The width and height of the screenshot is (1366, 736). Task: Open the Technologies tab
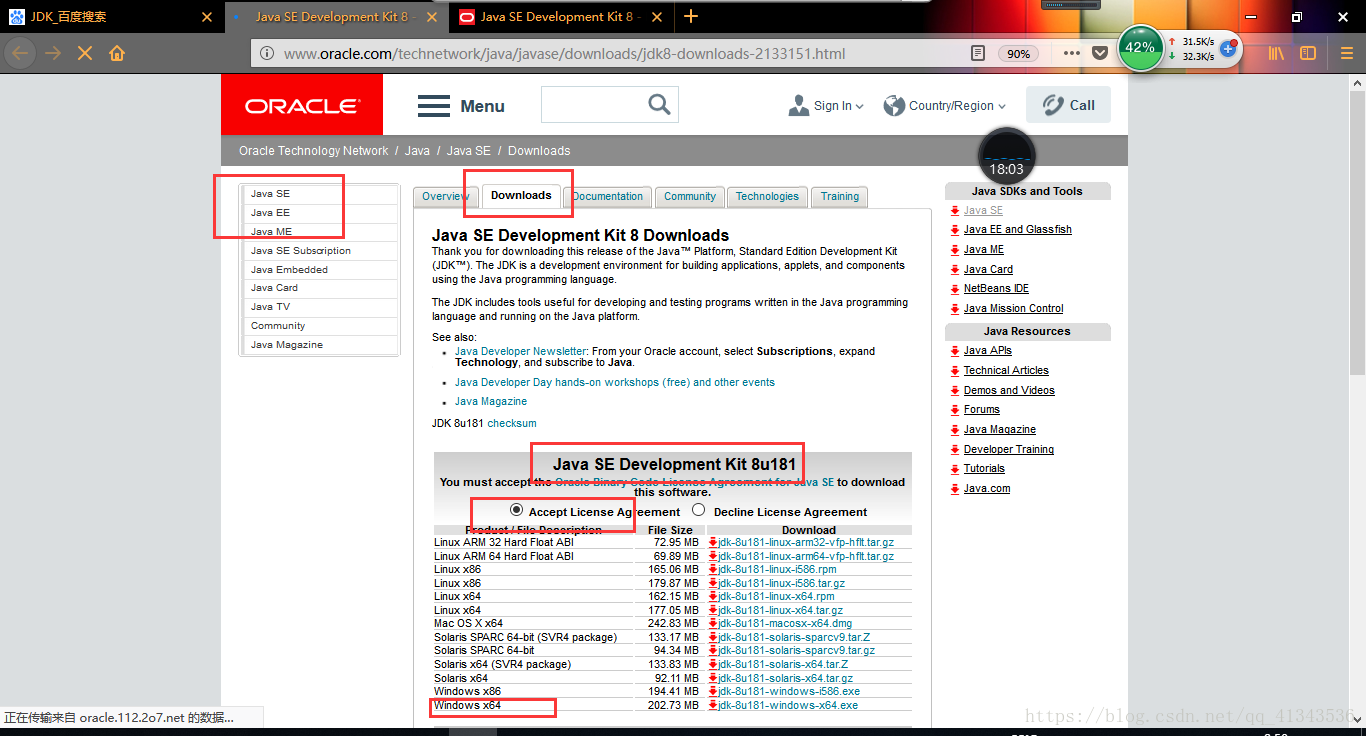pos(767,196)
